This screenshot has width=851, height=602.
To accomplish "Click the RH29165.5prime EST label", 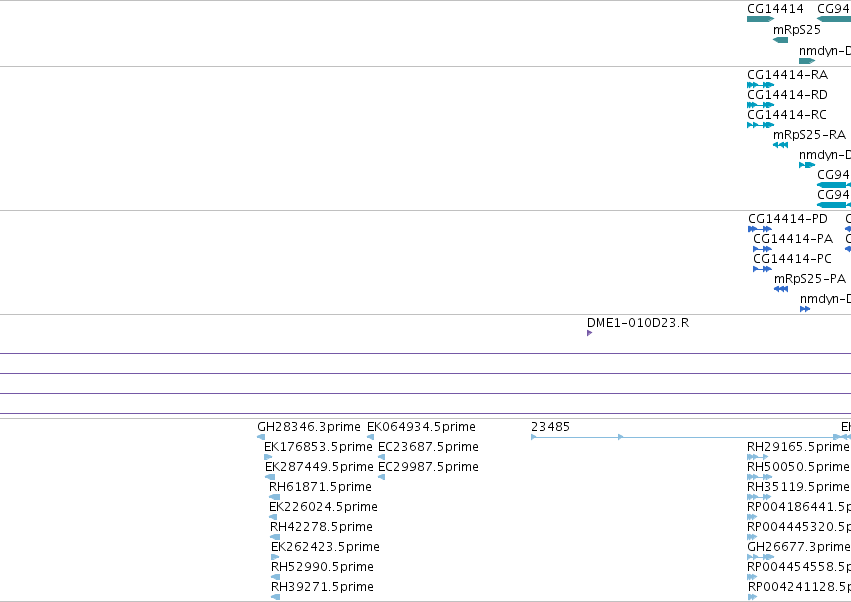I will pos(798,447).
